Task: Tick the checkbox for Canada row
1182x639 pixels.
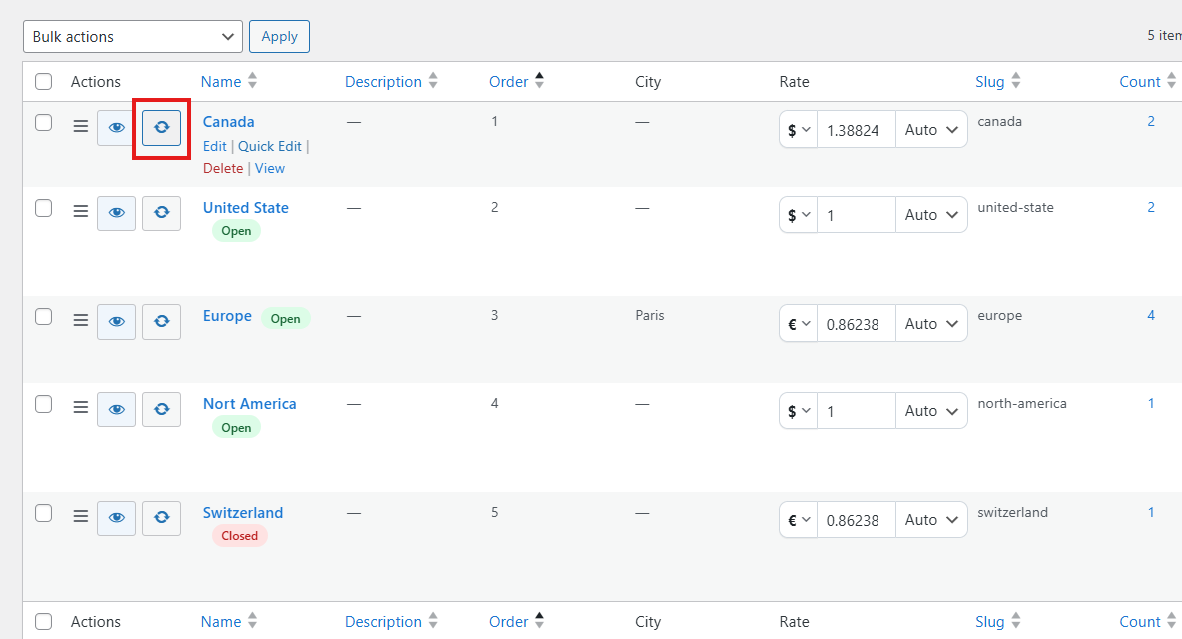Action: 43,122
